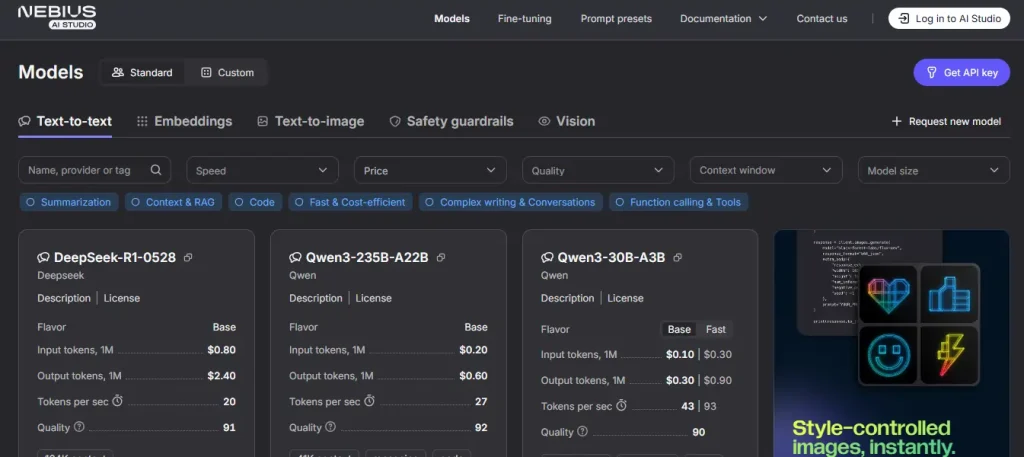Click the blue thumbs-up neon image
The height and width of the screenshot is (457, 1024).
(x=950, y=294)
